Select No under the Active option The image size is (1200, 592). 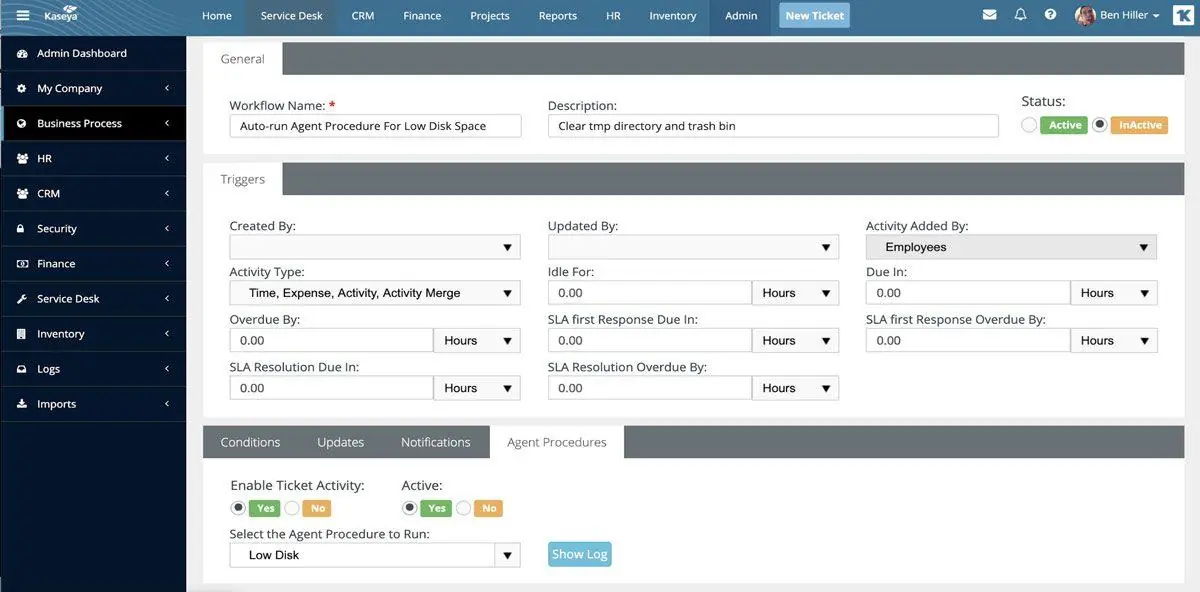pos(463,508)
